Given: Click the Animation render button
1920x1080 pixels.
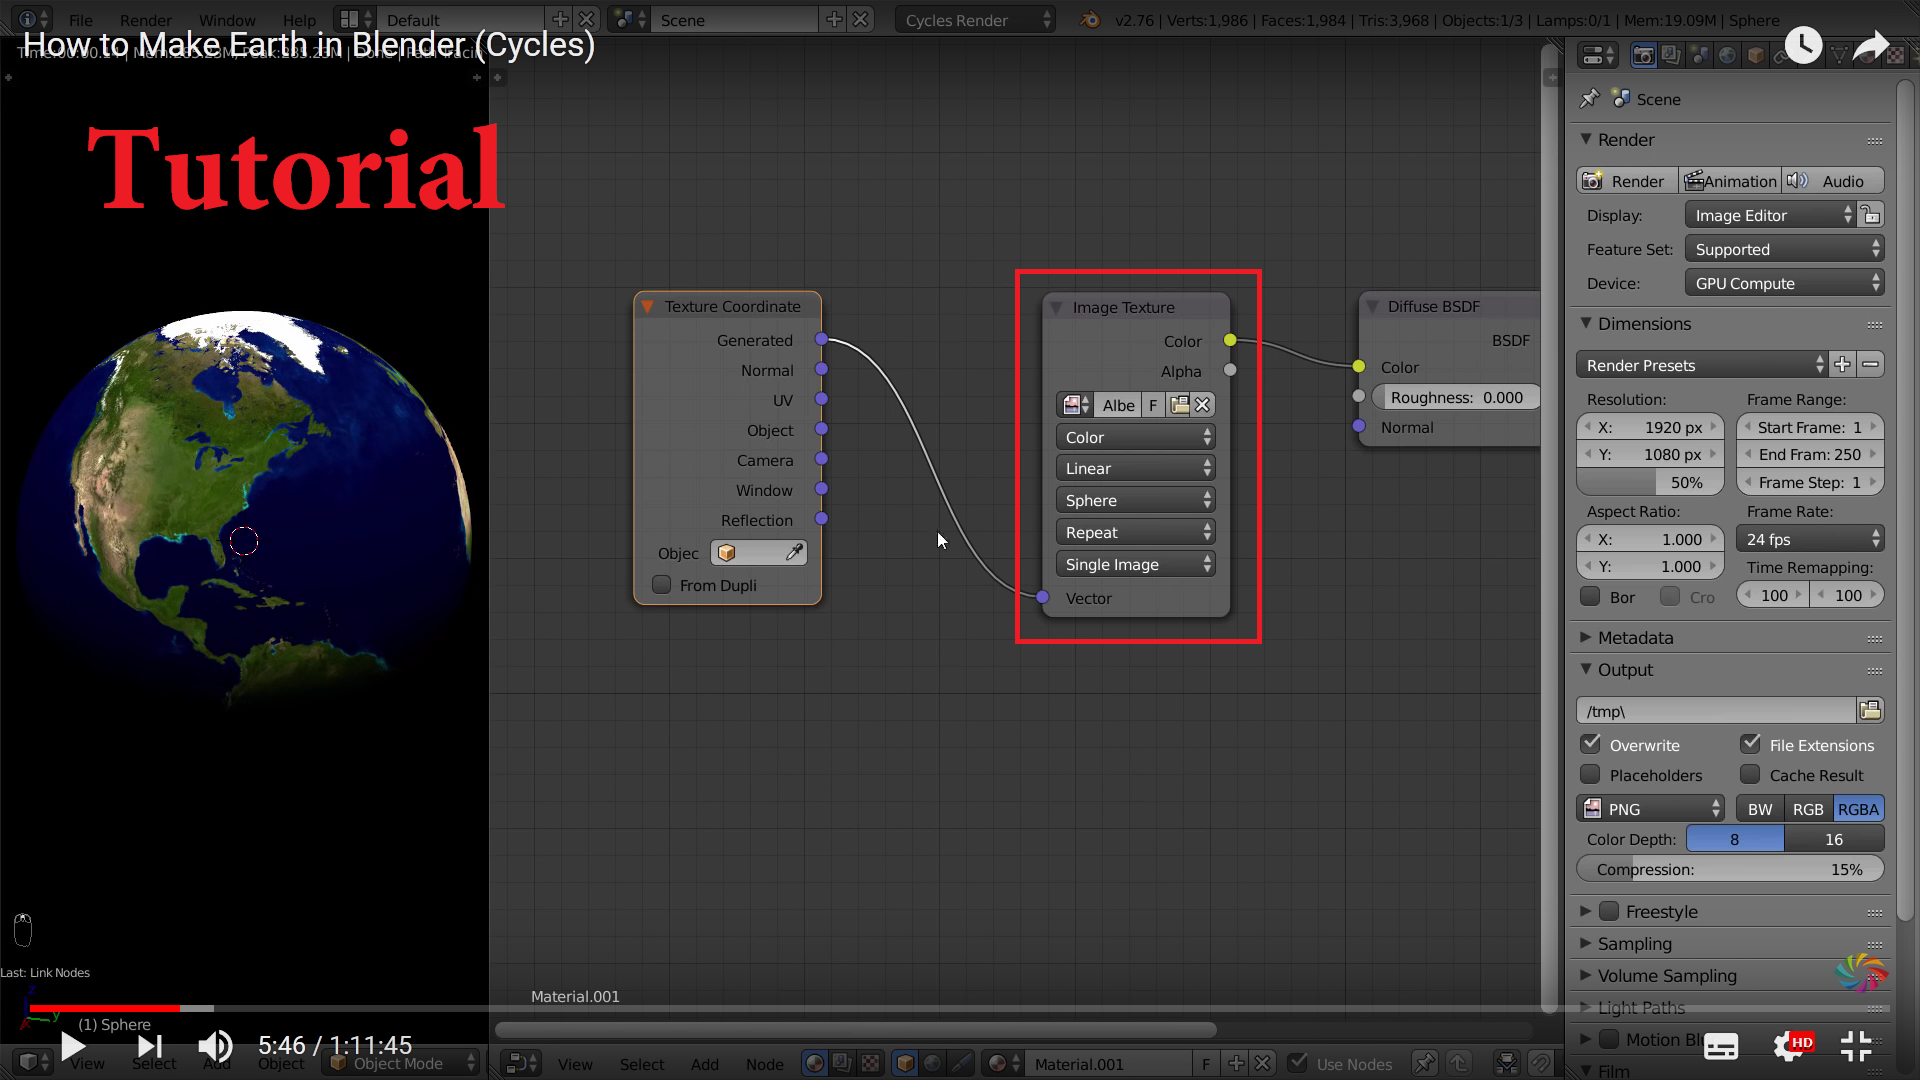Looking at the screenshot, I should [1730, 181].
